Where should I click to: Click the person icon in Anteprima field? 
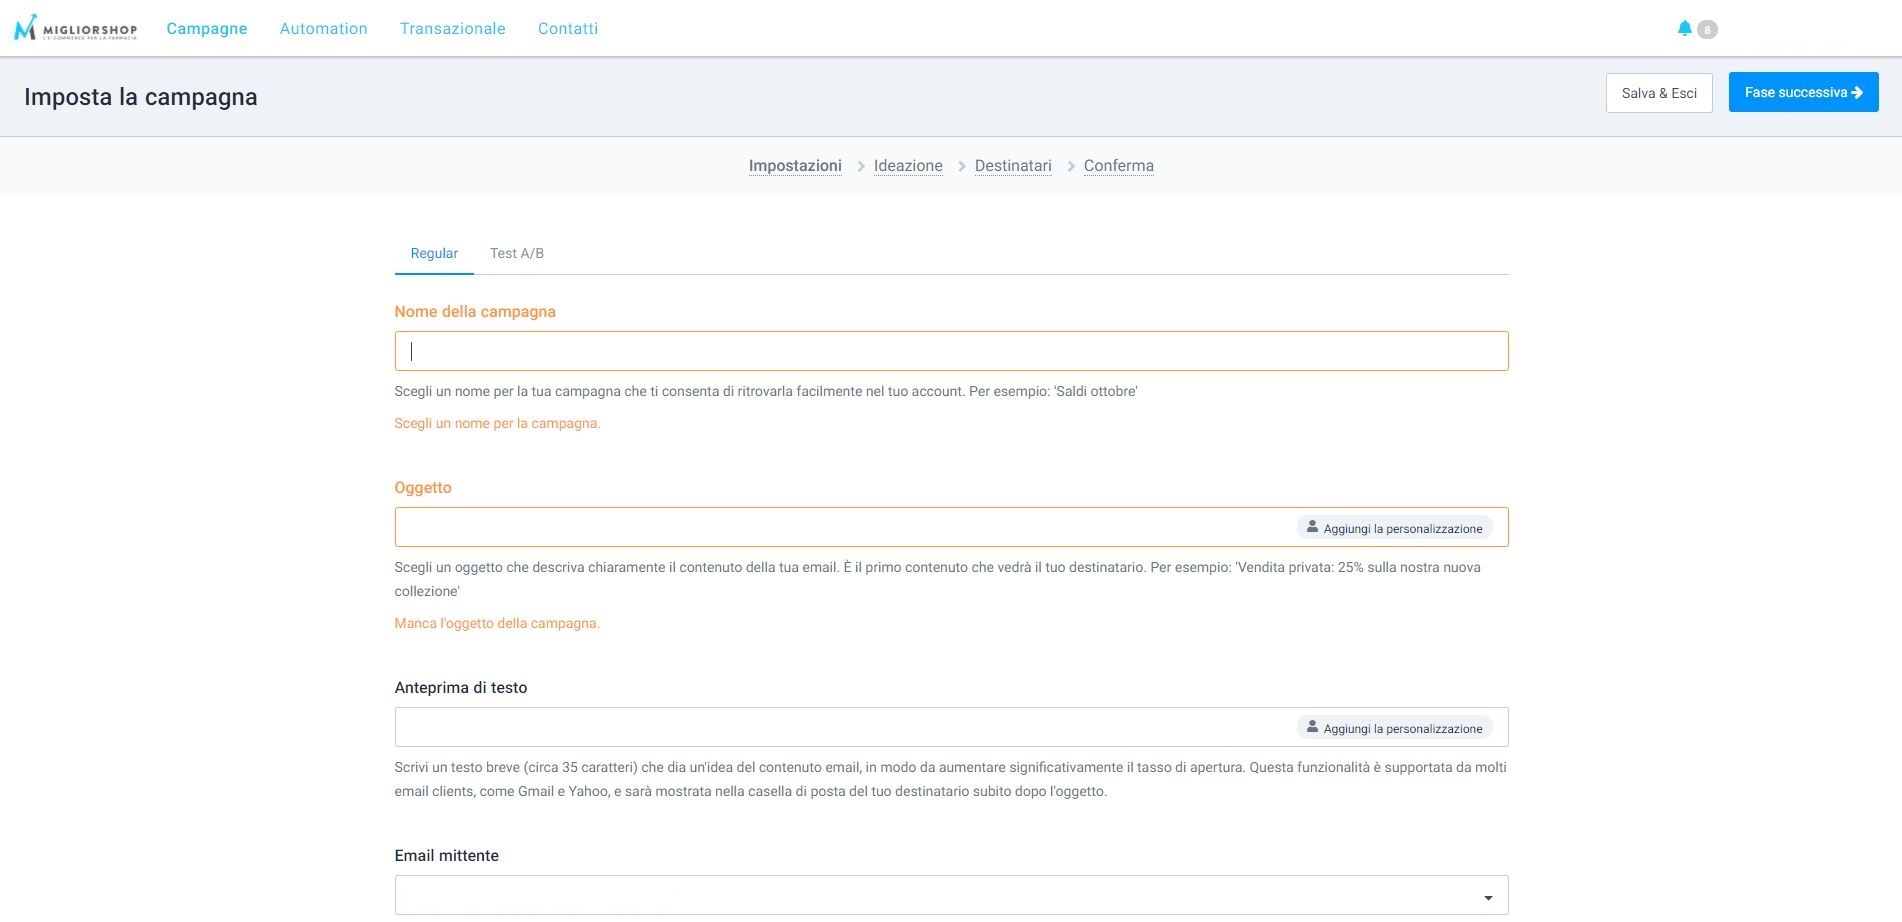(1312, 727)
